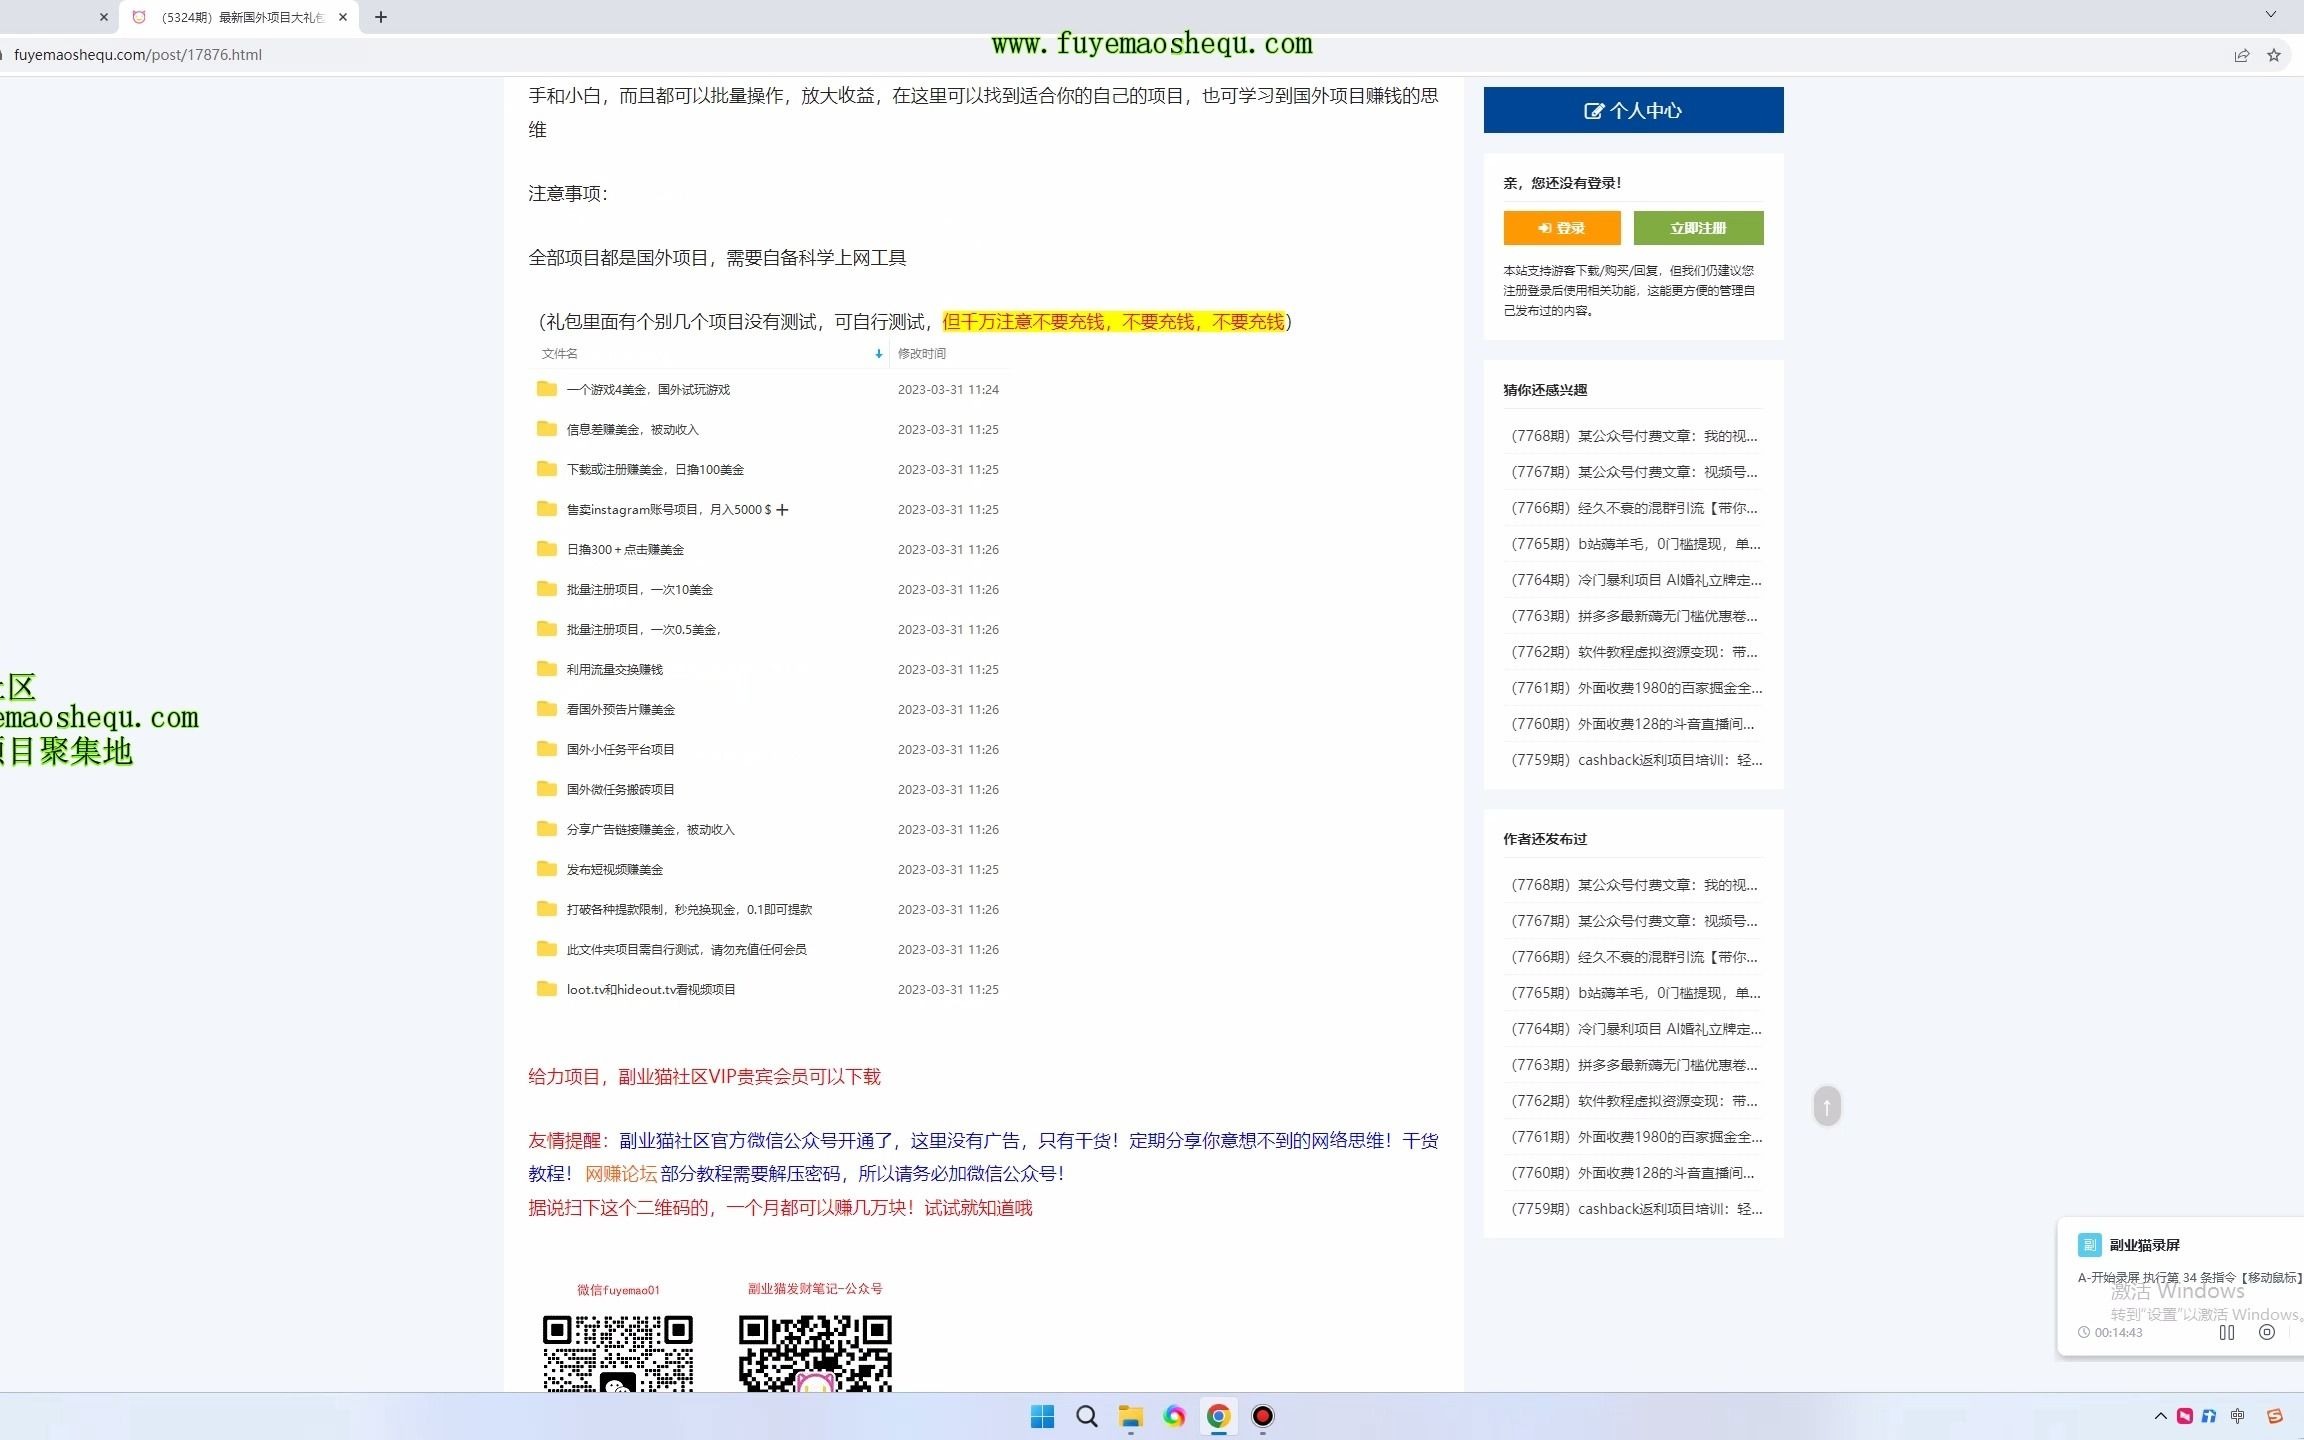Click the Chinese input method 中 indicator

(2237, 1416)
